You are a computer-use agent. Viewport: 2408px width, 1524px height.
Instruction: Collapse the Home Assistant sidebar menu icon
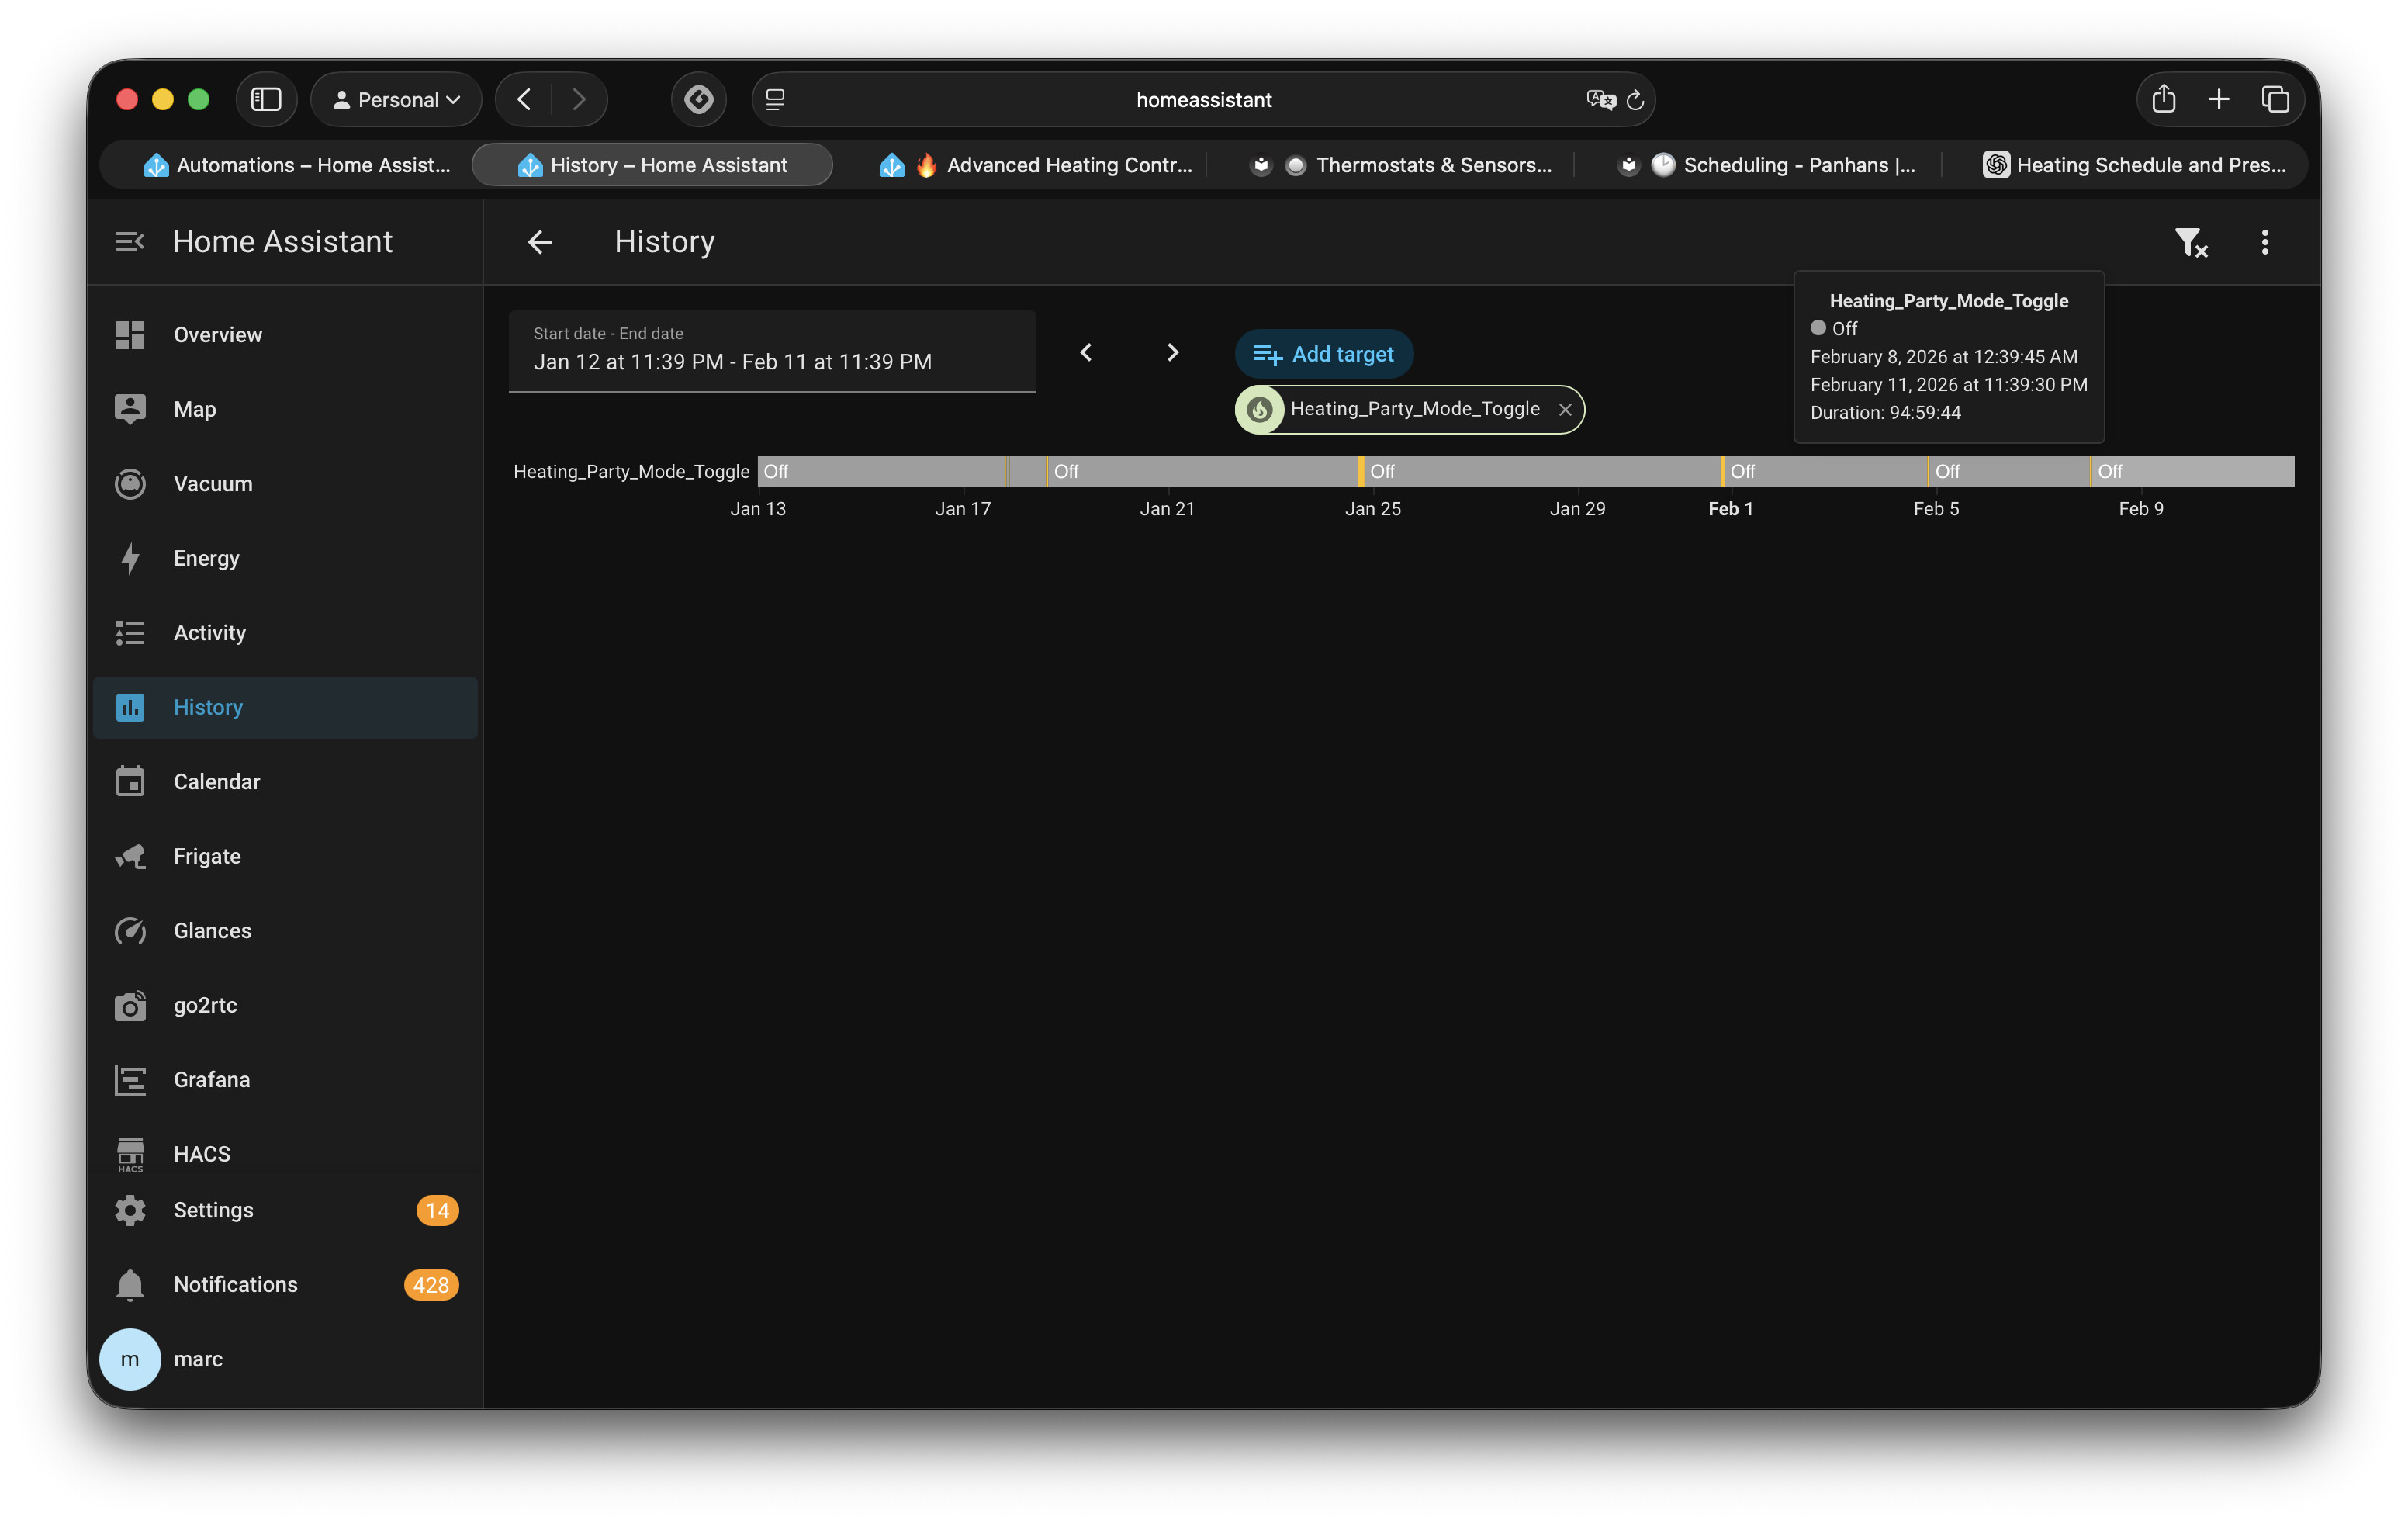130,242
